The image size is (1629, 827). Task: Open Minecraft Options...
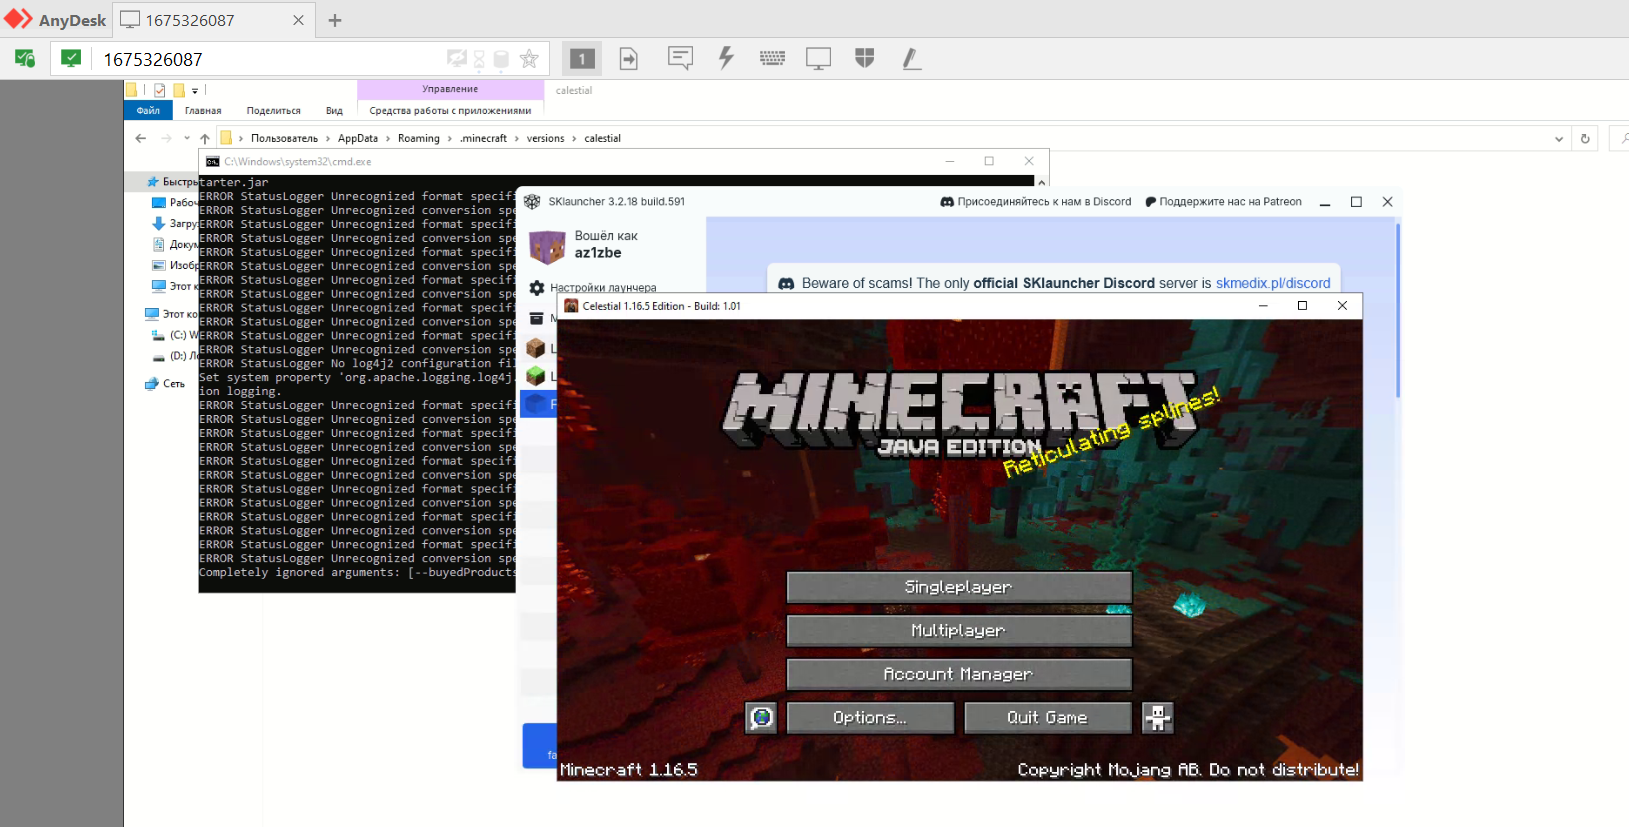click(870, 718)
